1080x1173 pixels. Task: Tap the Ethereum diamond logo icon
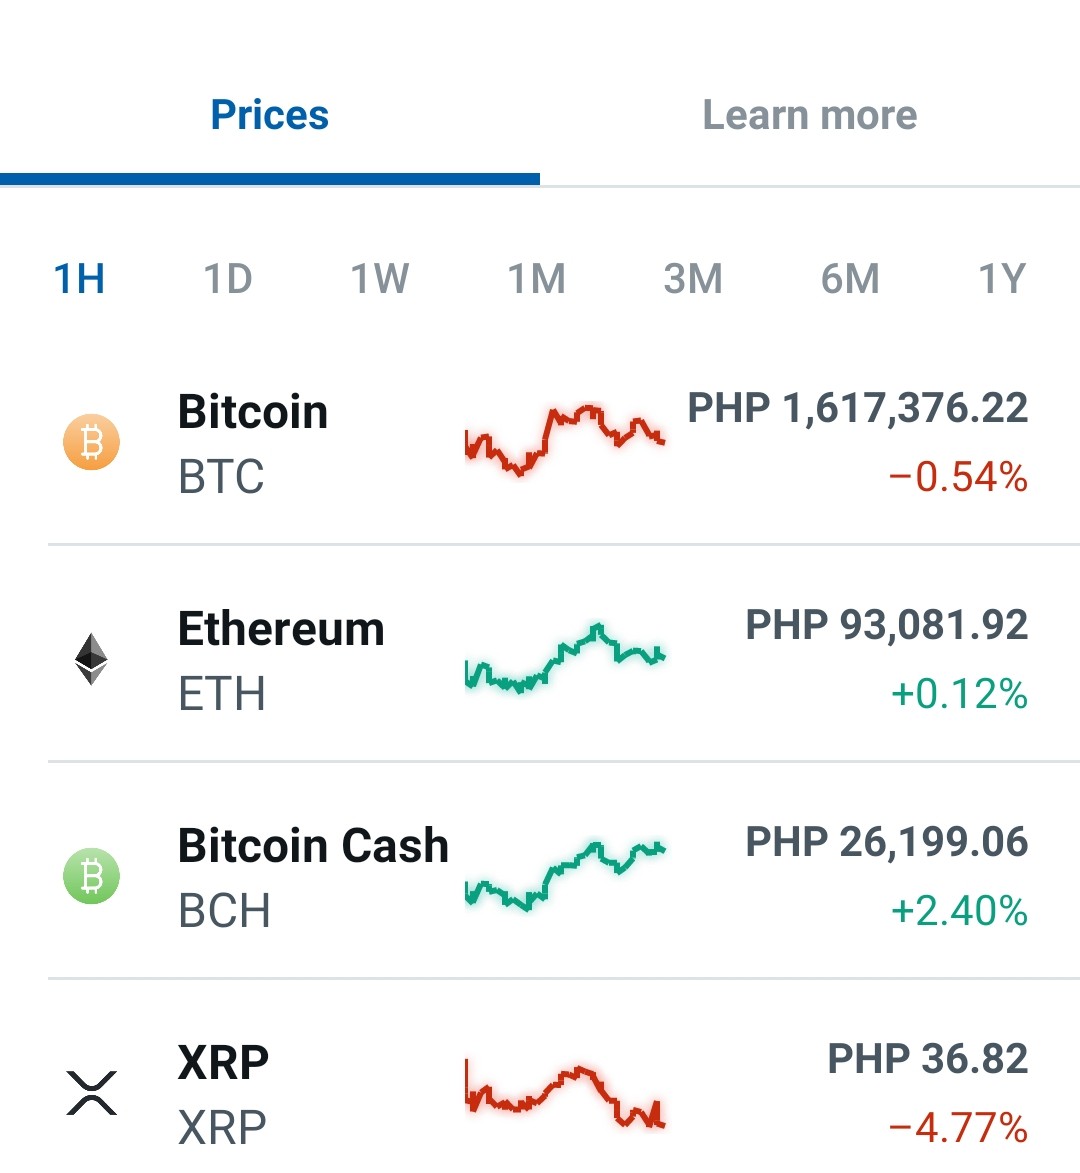coord(91,659)
